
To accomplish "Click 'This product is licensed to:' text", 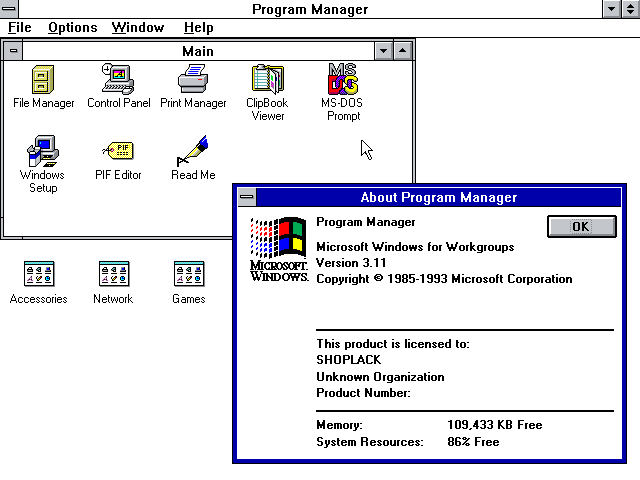I will tap(393, 344).
